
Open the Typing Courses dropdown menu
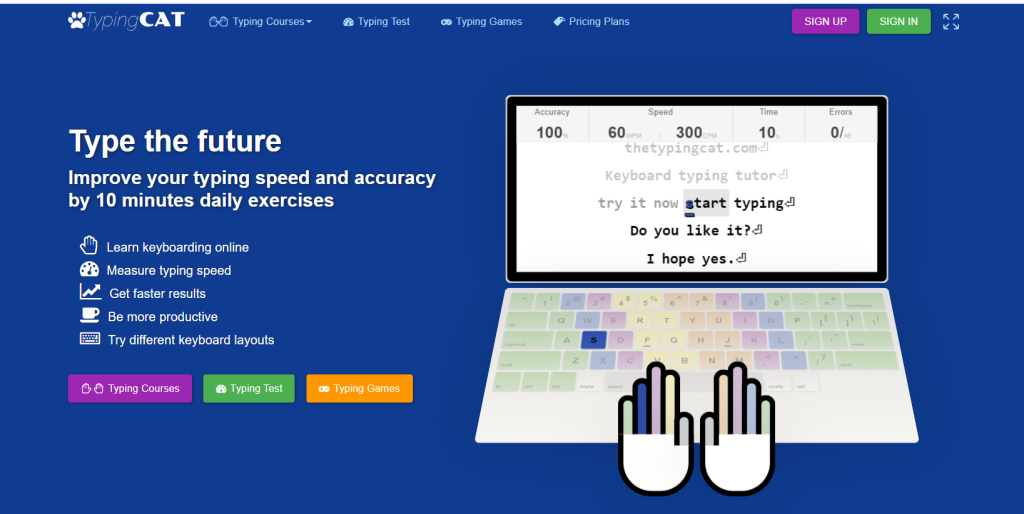(261, 22)
